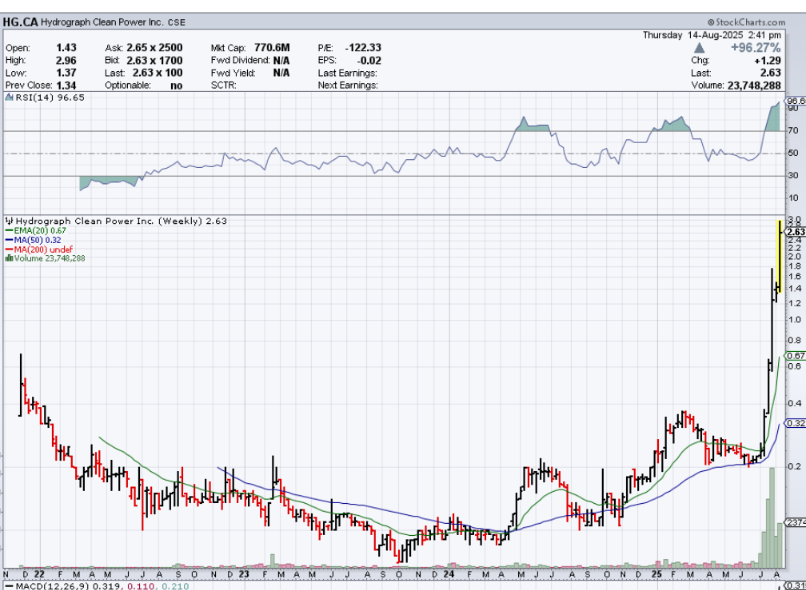Image resolution: width=806 pixels, height=590 pixels.
Task: Click the blue MA(50) line swatch in legend
Action: click(x=8, y=240)
